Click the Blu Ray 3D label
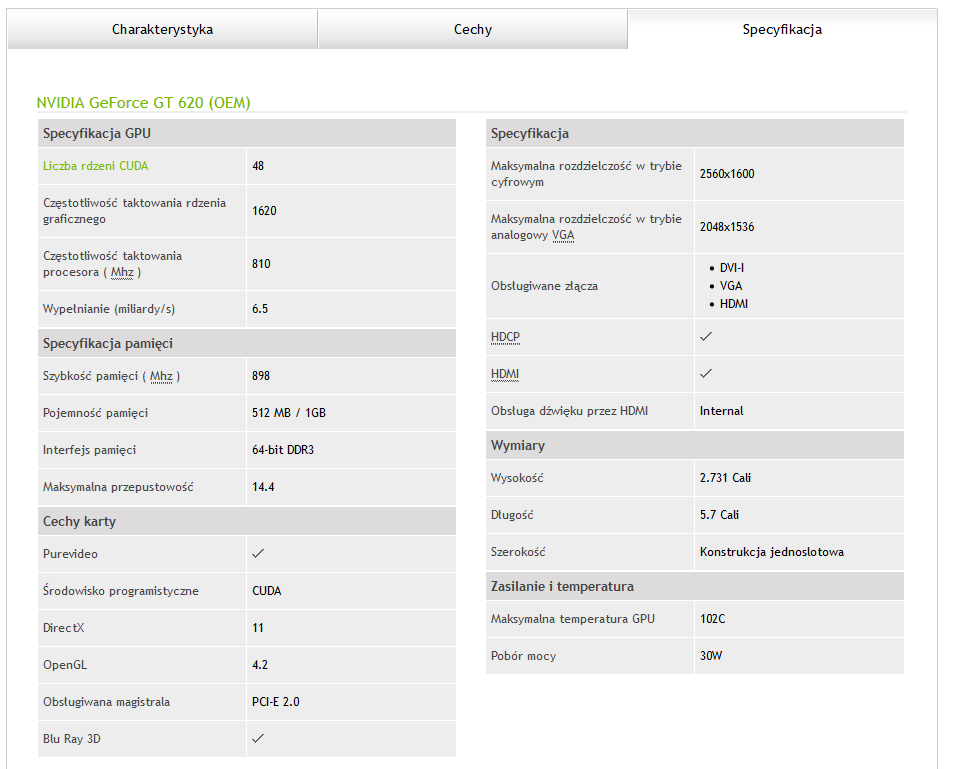Image resolution: width=955 pixels, height=769 pixels. click(x=72, y=739)
